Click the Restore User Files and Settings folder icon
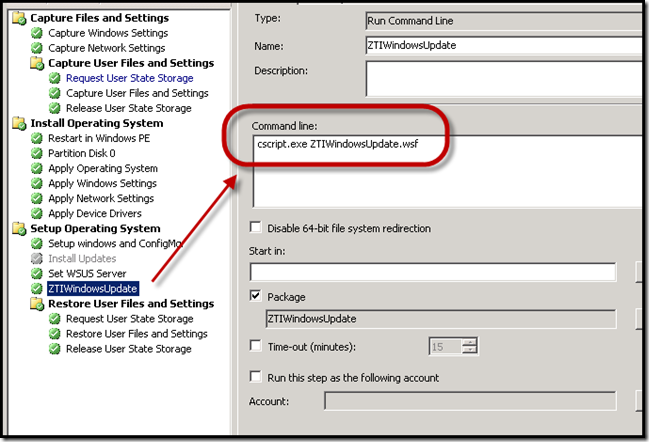 click(37, 304)
